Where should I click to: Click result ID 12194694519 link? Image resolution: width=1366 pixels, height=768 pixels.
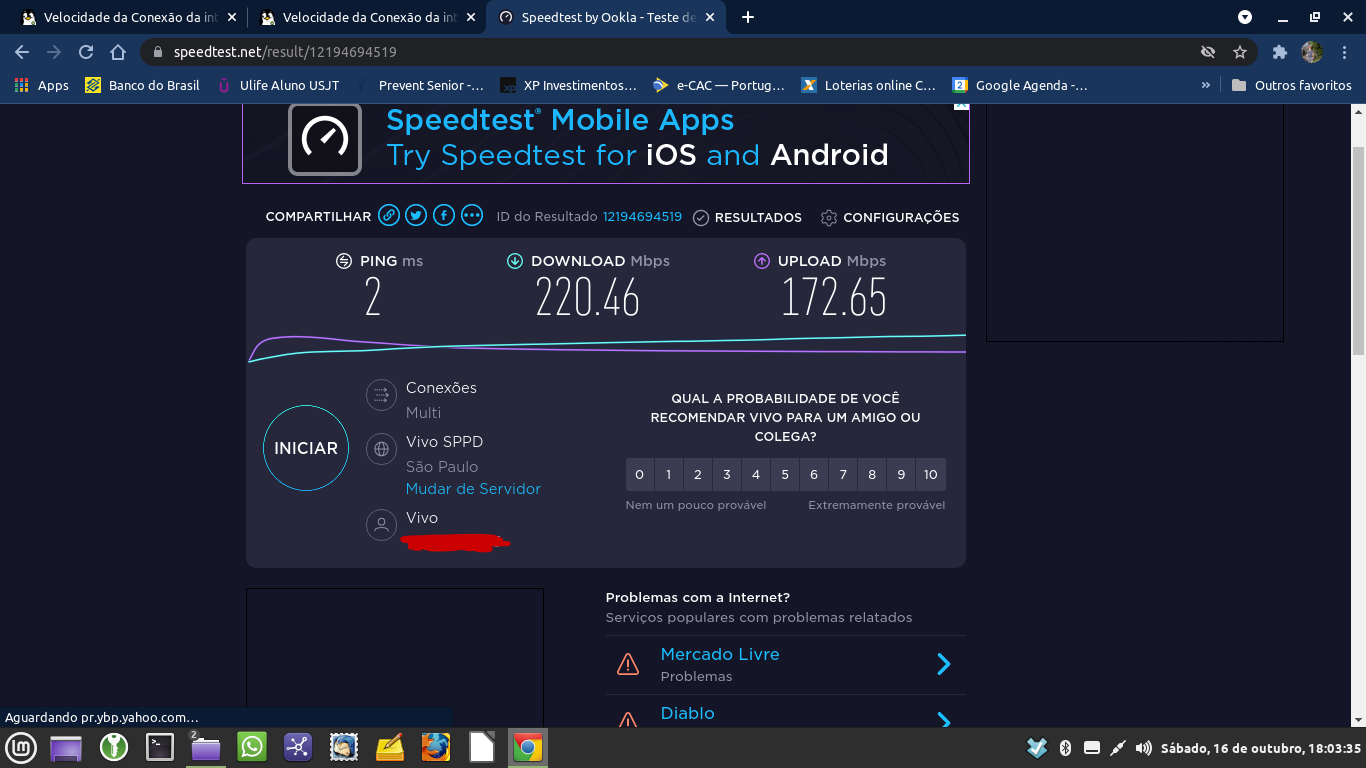coord(642,217)
